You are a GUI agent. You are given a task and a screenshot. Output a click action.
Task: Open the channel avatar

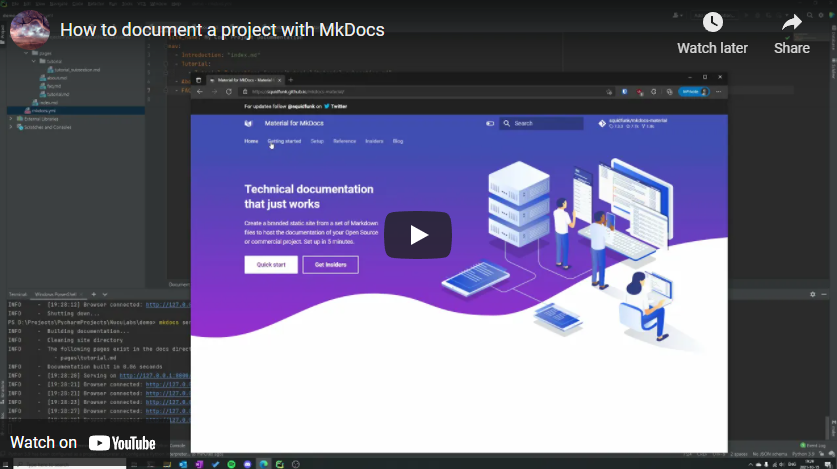click(30, 30)
